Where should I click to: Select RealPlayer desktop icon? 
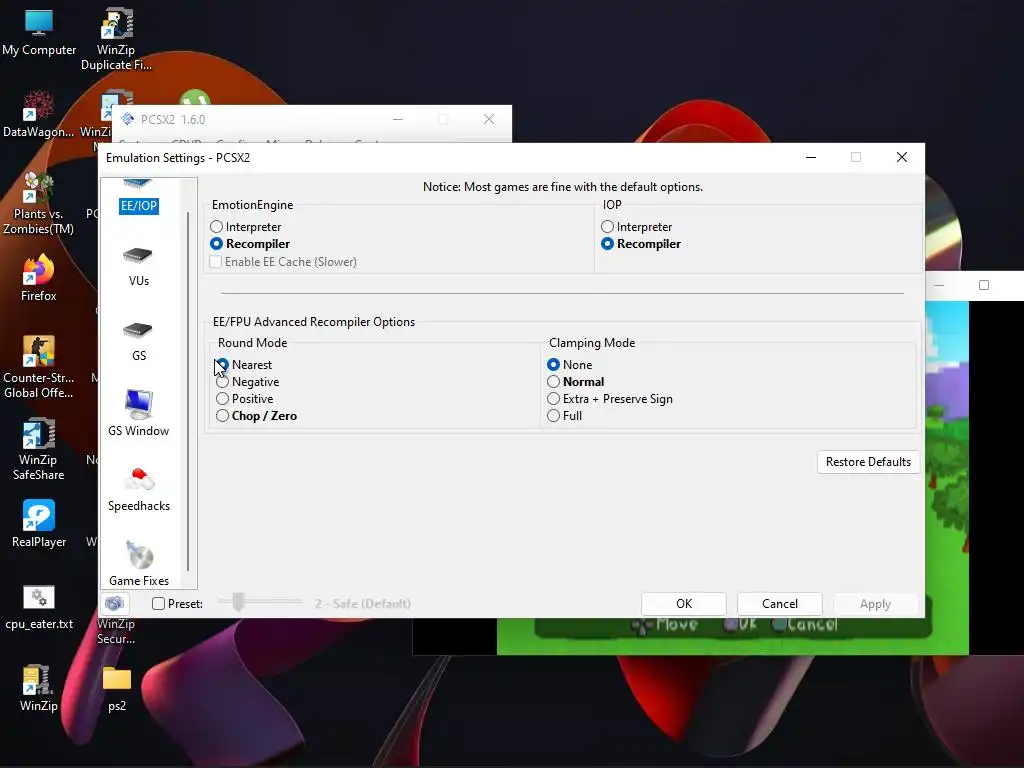pos(39,524)
